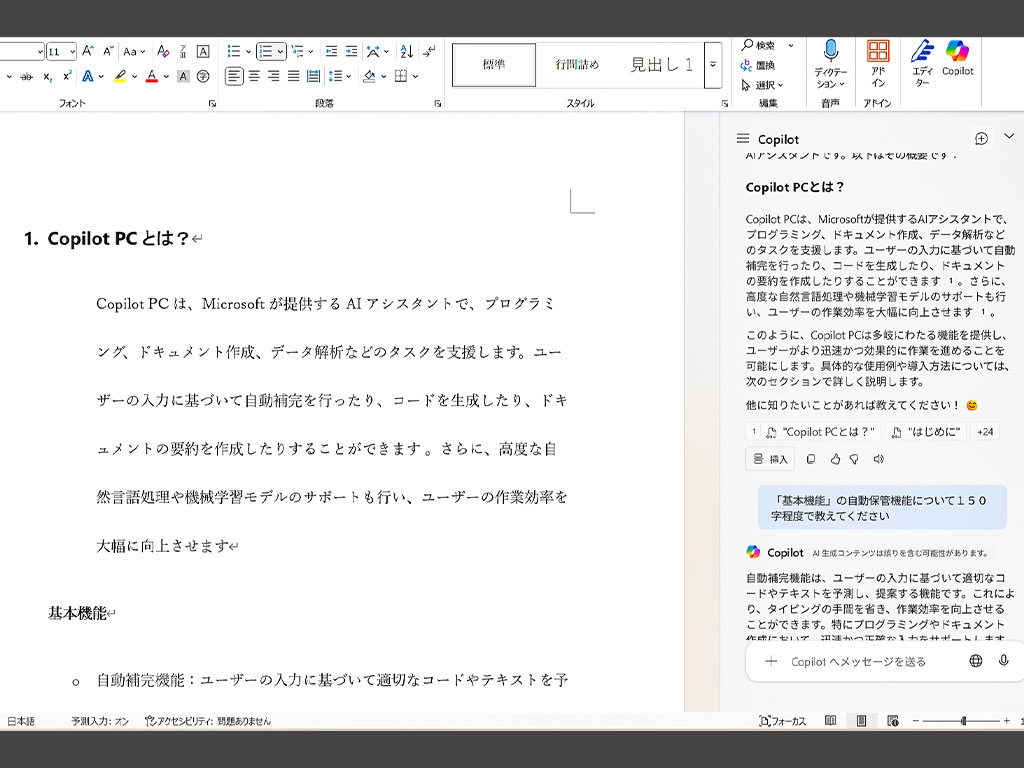This screenshot has width=1024, height=768.
Task: Open the "はじめに" reference
Action: [x=926, y=432]
